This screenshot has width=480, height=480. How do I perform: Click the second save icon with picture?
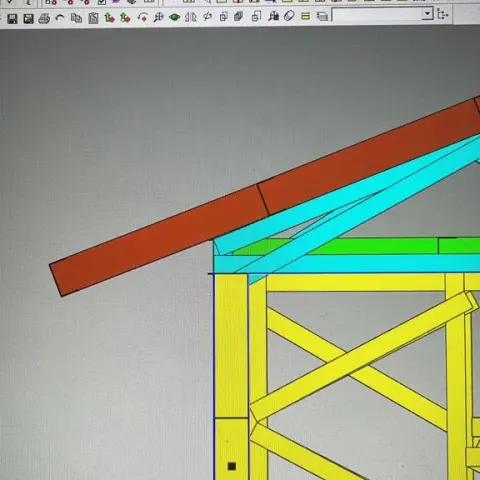tap(29, 18)
